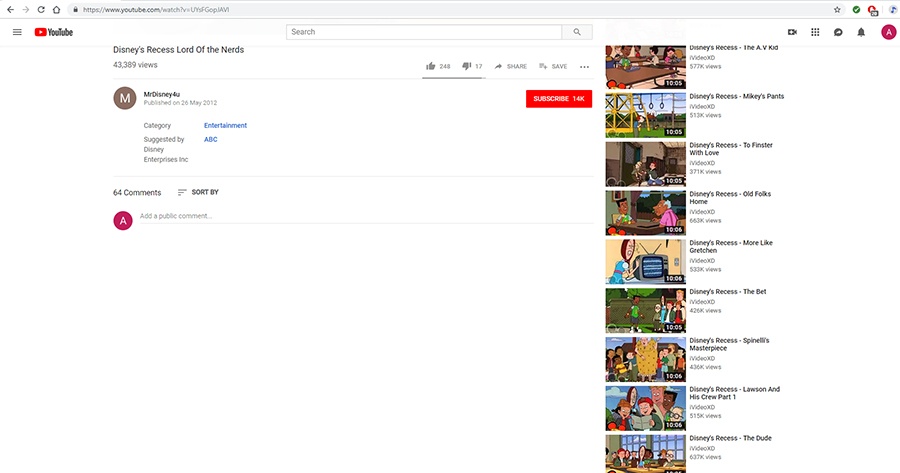Click title Disney's Recess - The Dude
Viewport: 900px width, 473px height.
730,438
